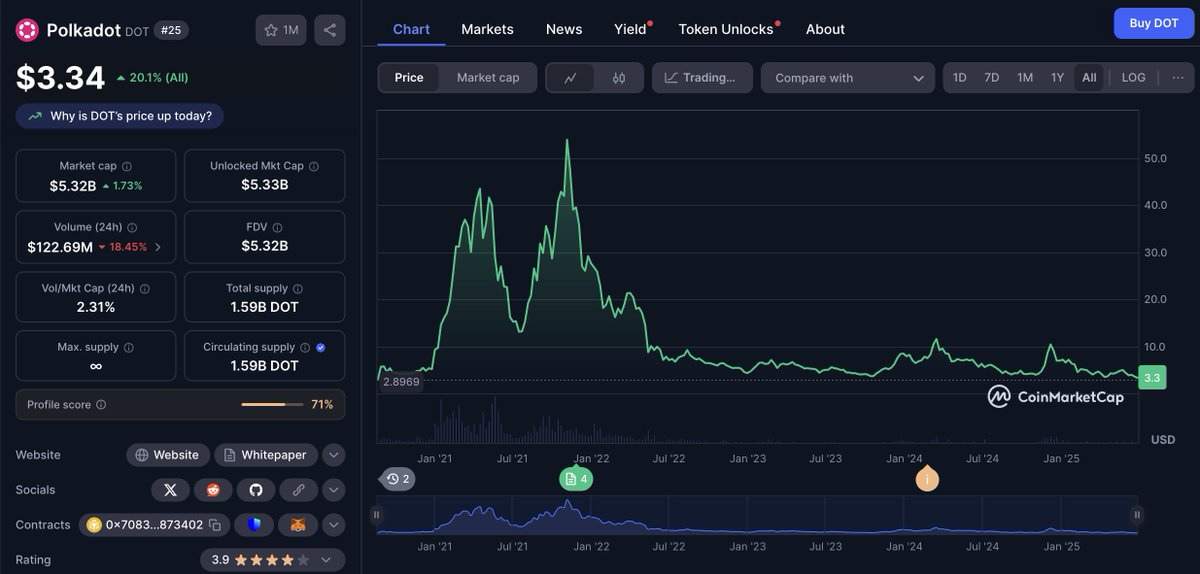Open the Website link button

point(168,455)
